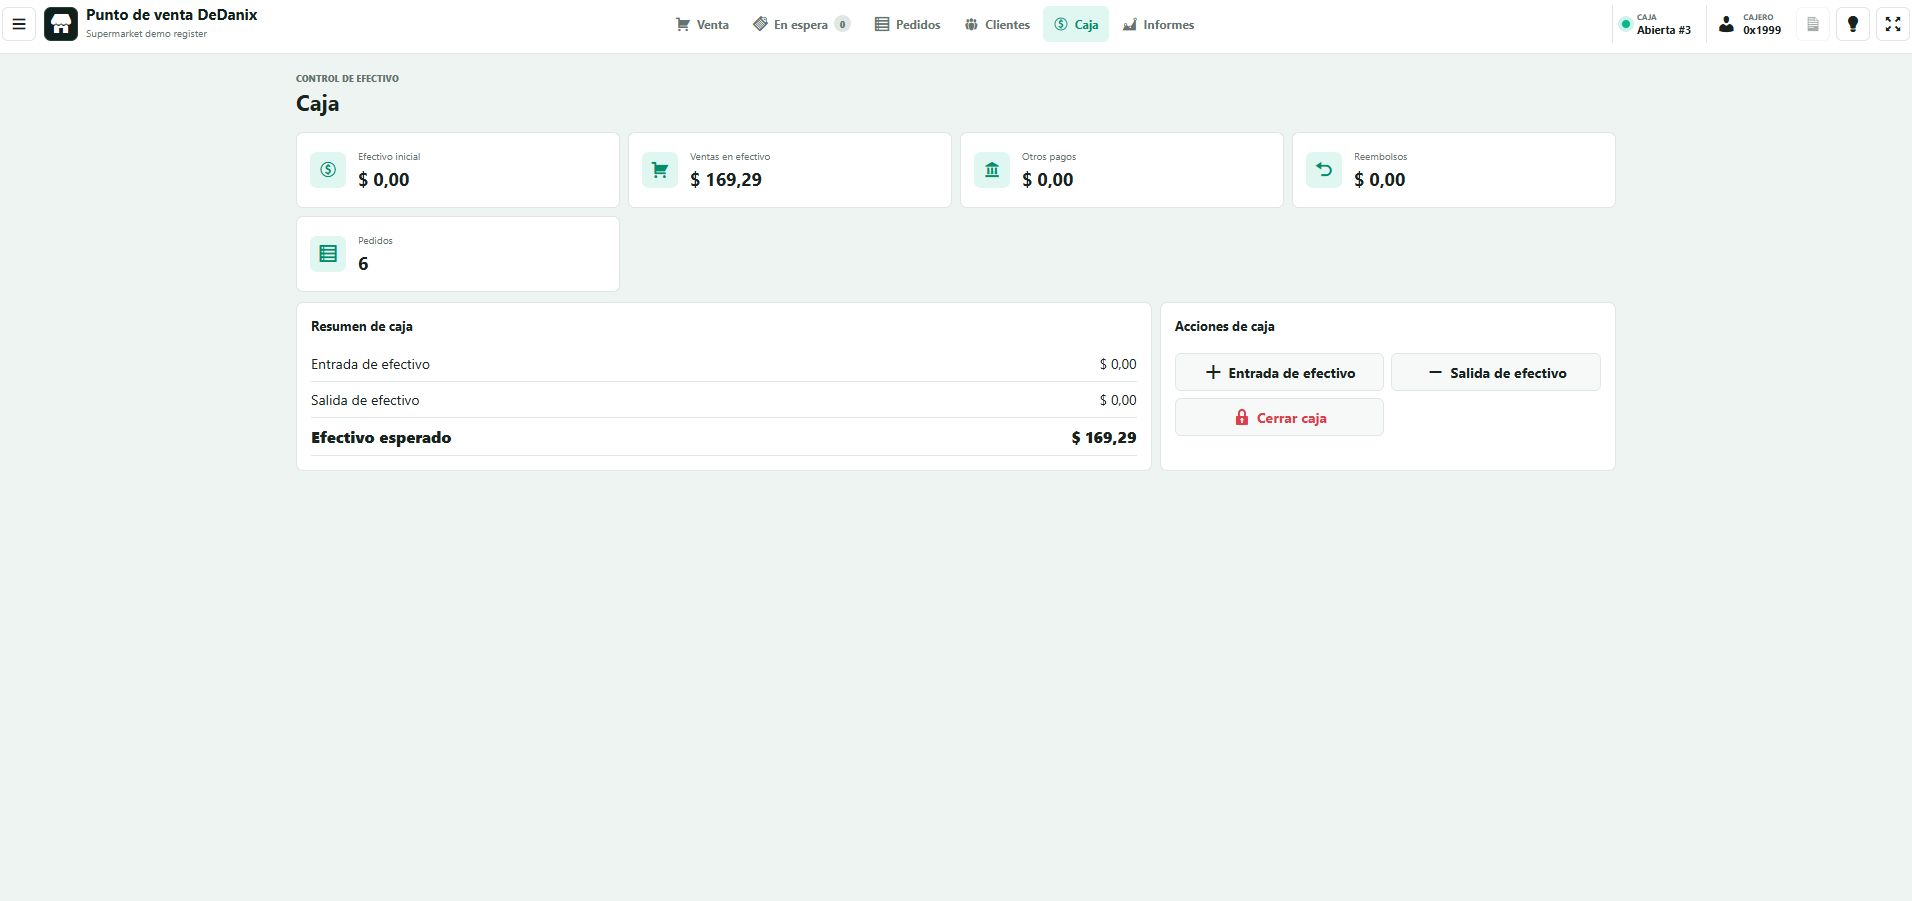Open the Clientes tab
The height and width of the screenshot is (901, 1912).
tap(997, 25)
